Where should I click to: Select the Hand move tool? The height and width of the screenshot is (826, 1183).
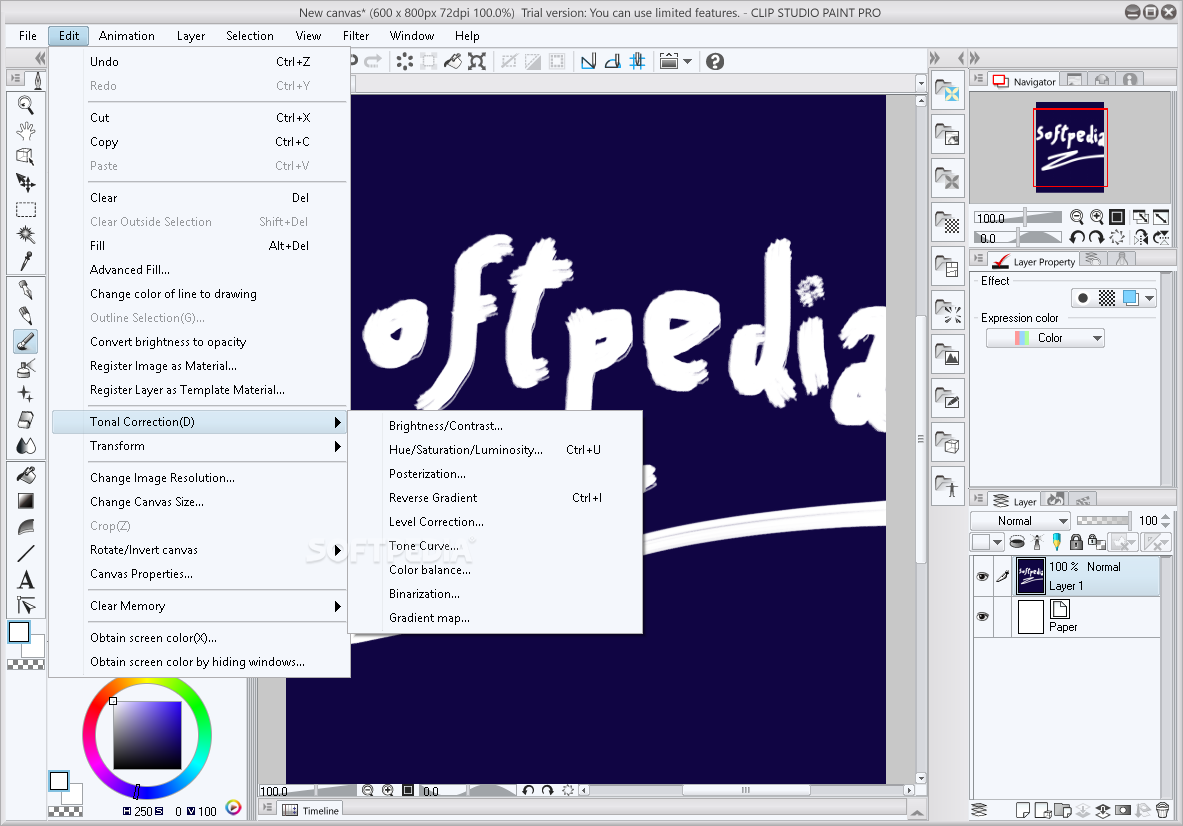[26, 131]
